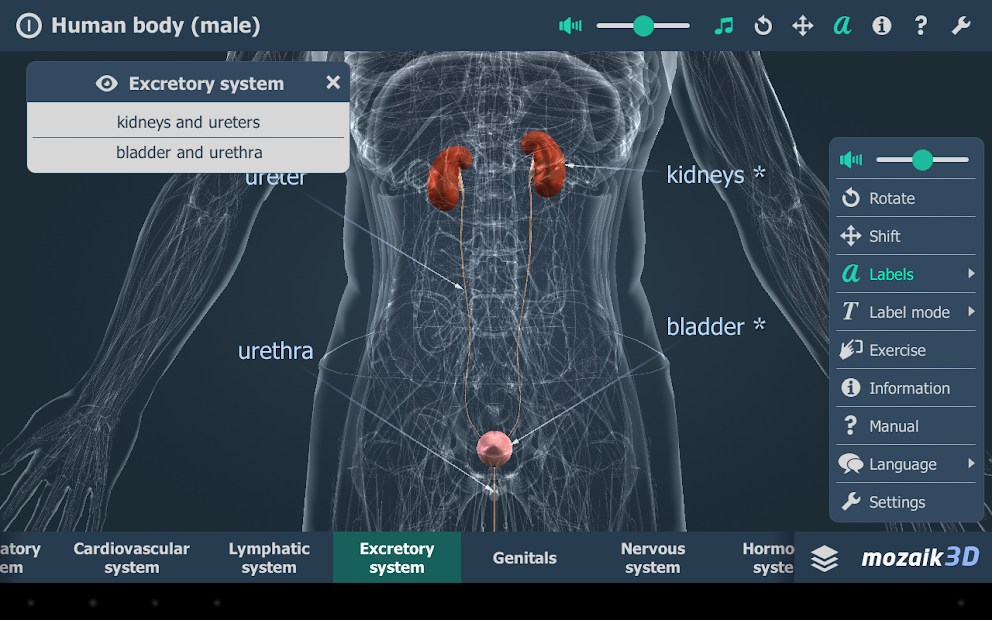
Task: Open the Language submenu
Action: [x=903, y=464]
